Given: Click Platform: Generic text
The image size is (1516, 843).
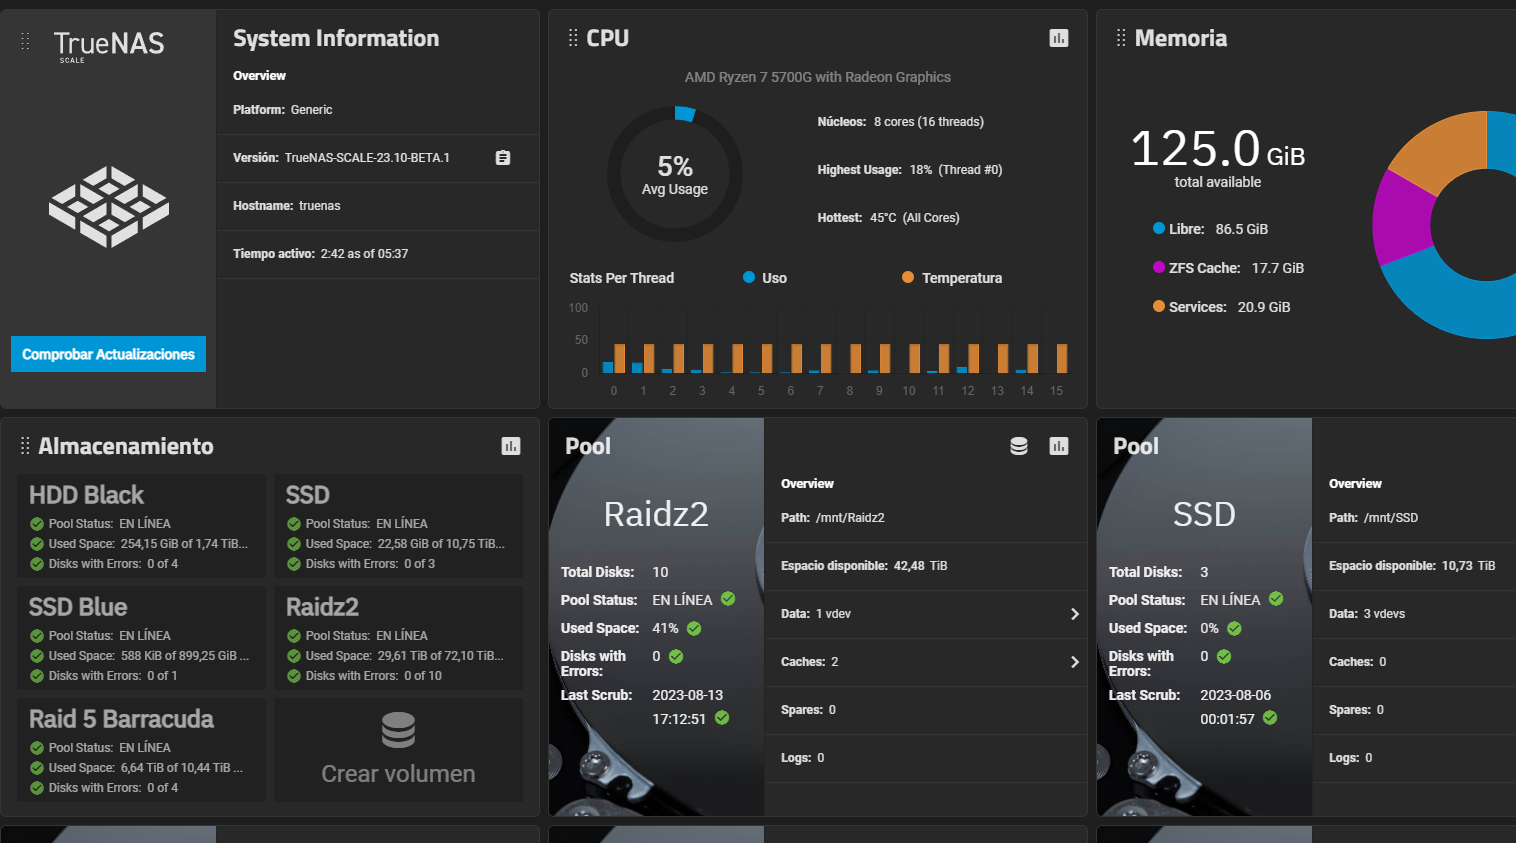Looking at the screenshot, I should pos(283,110).
